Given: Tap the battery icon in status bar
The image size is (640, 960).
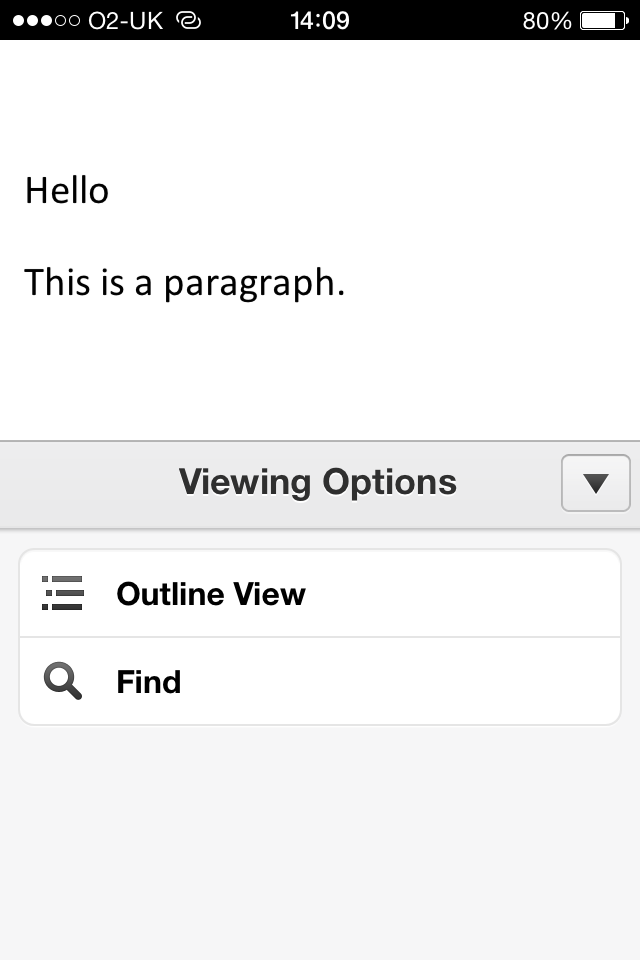Looking at the screenshot, I should click(x=604, y=21).
